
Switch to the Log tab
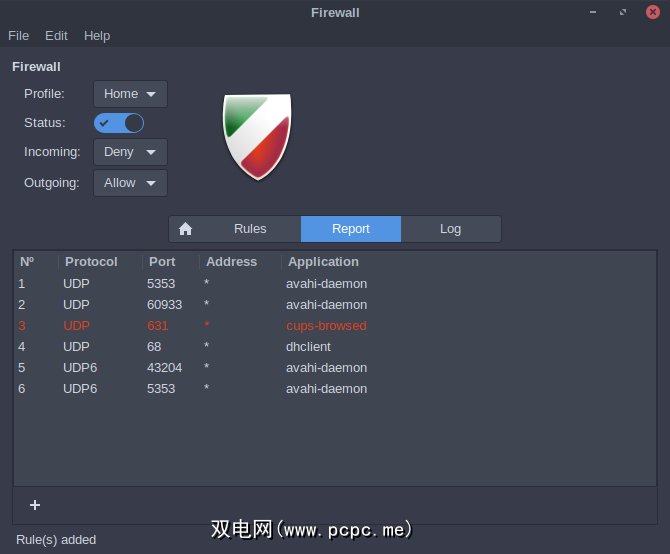[450, 229]
